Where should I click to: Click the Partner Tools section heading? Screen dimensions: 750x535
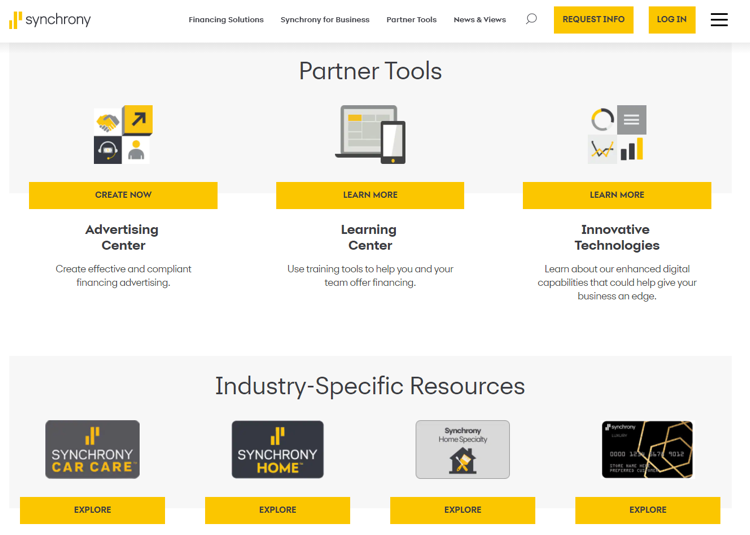click(370, 71)
